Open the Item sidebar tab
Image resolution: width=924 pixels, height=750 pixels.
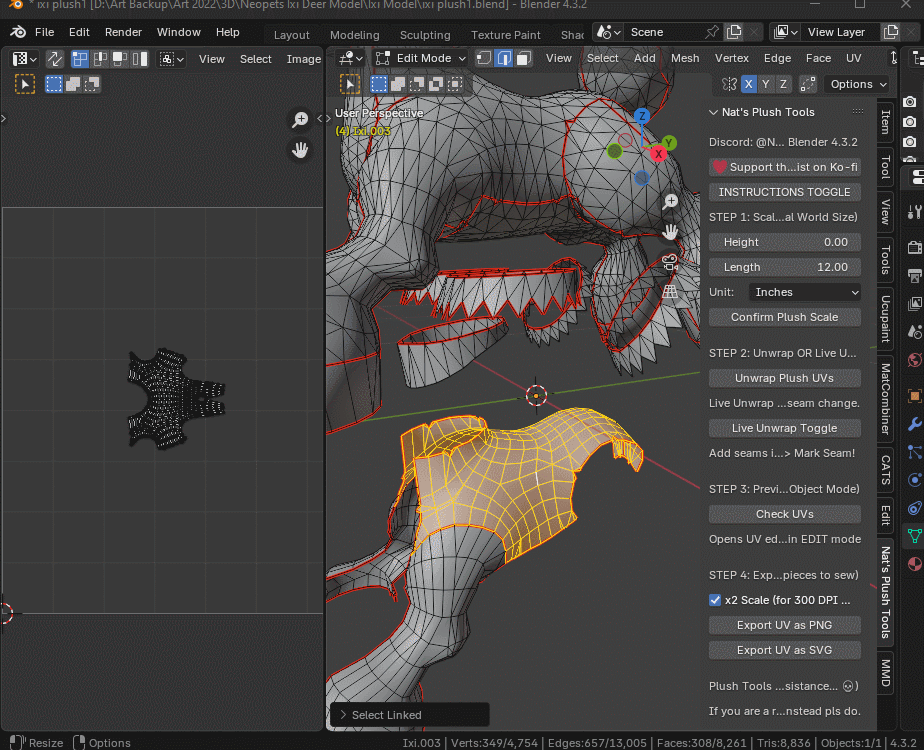point(885,121)
